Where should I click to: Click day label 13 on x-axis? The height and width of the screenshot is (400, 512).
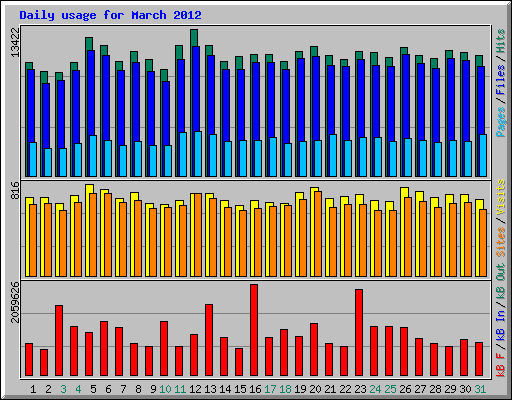coord(210,389)
